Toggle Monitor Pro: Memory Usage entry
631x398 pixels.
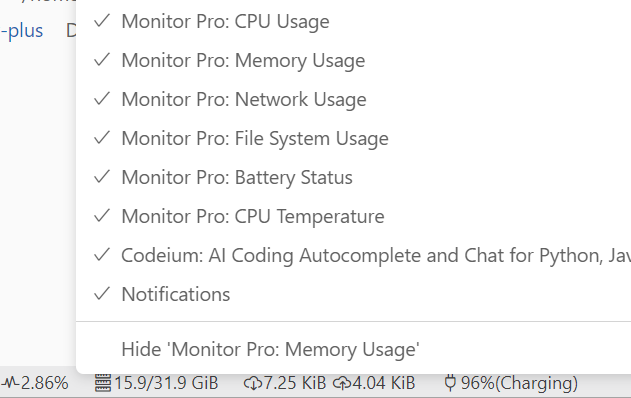click(x=353, y=60)
